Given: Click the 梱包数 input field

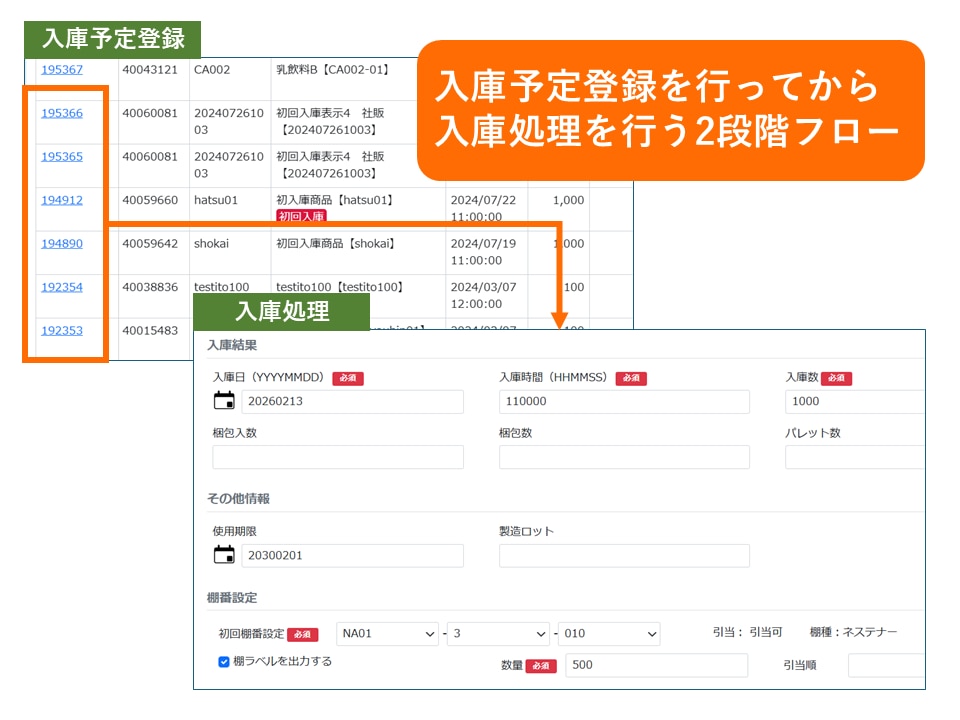Looking at the screenshot, I should [x=623, y=457].
